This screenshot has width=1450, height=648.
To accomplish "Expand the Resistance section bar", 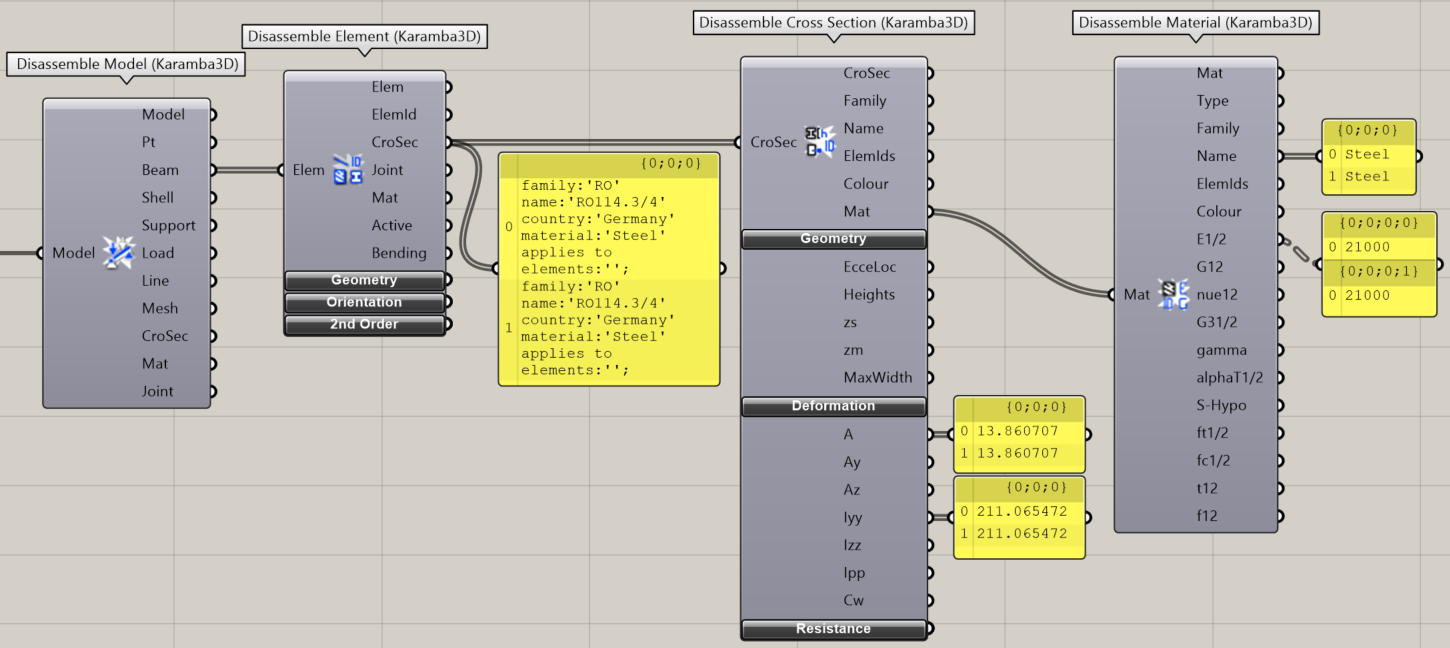I will coord(833,629).
